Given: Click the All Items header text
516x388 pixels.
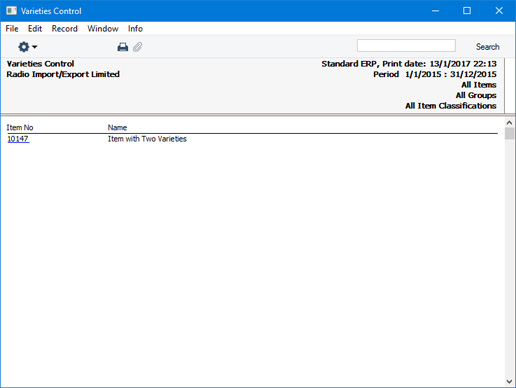Looking at the screenshot, I should 479,85.
